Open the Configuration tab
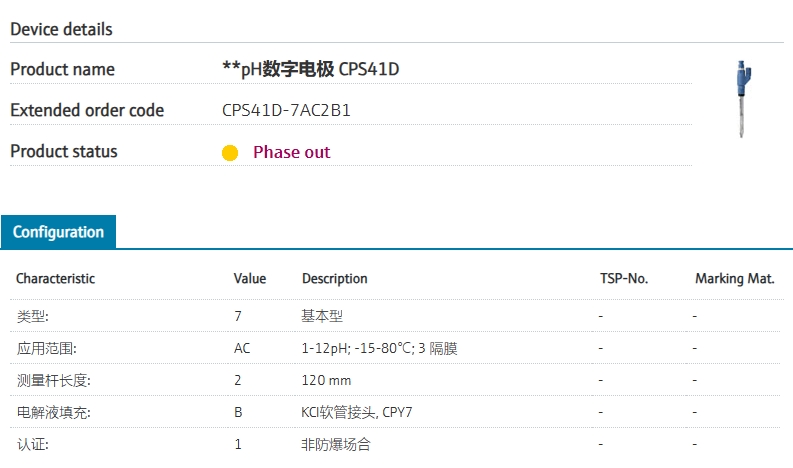This screenshot has width=793, height=468. point(58,232)
